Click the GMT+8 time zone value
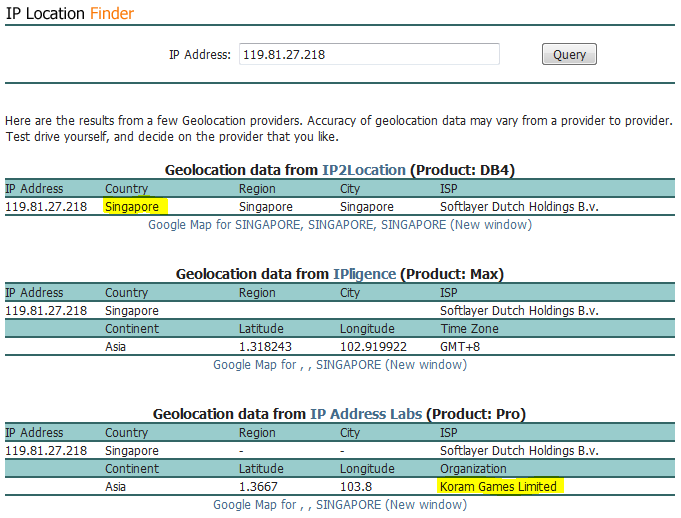 click(460, 347)
